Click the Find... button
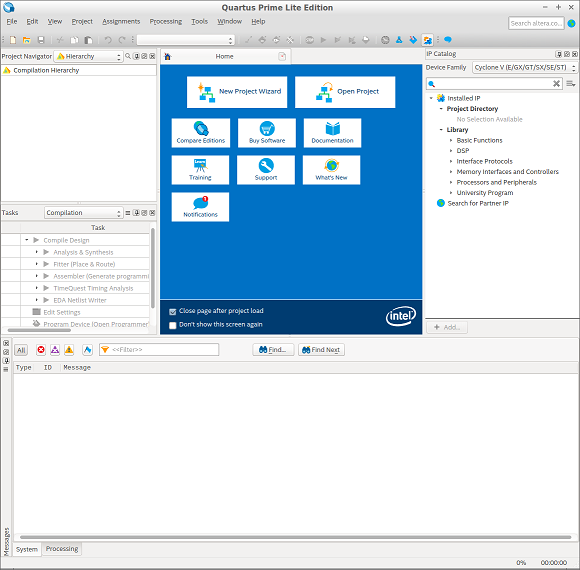This screenshot has height=570, width=580. (x=273, y=350)
